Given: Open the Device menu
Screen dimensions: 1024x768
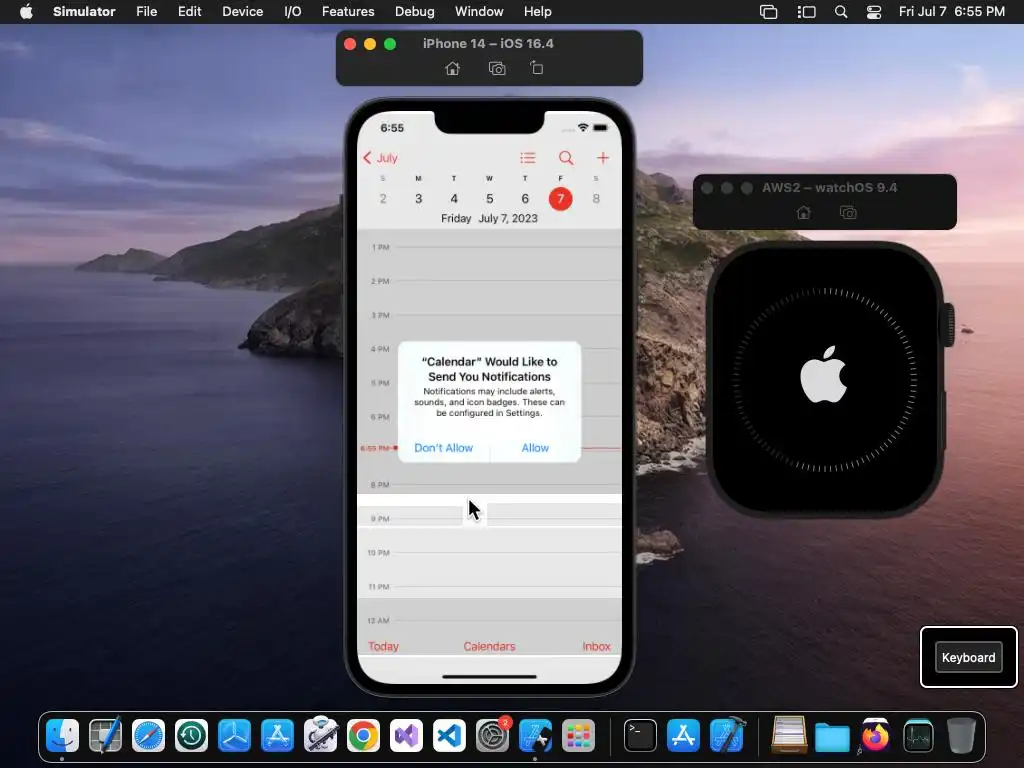Looking at the screenshot, I should (x=242, y=12).
